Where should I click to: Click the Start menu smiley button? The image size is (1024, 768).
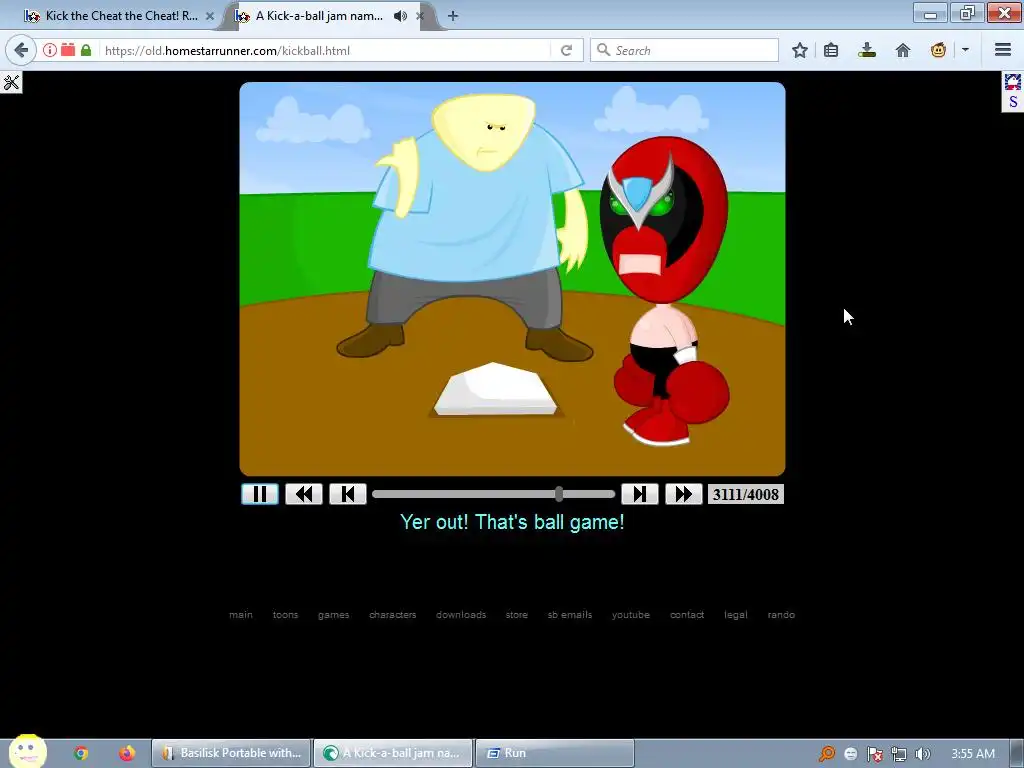tap(27, 751)
